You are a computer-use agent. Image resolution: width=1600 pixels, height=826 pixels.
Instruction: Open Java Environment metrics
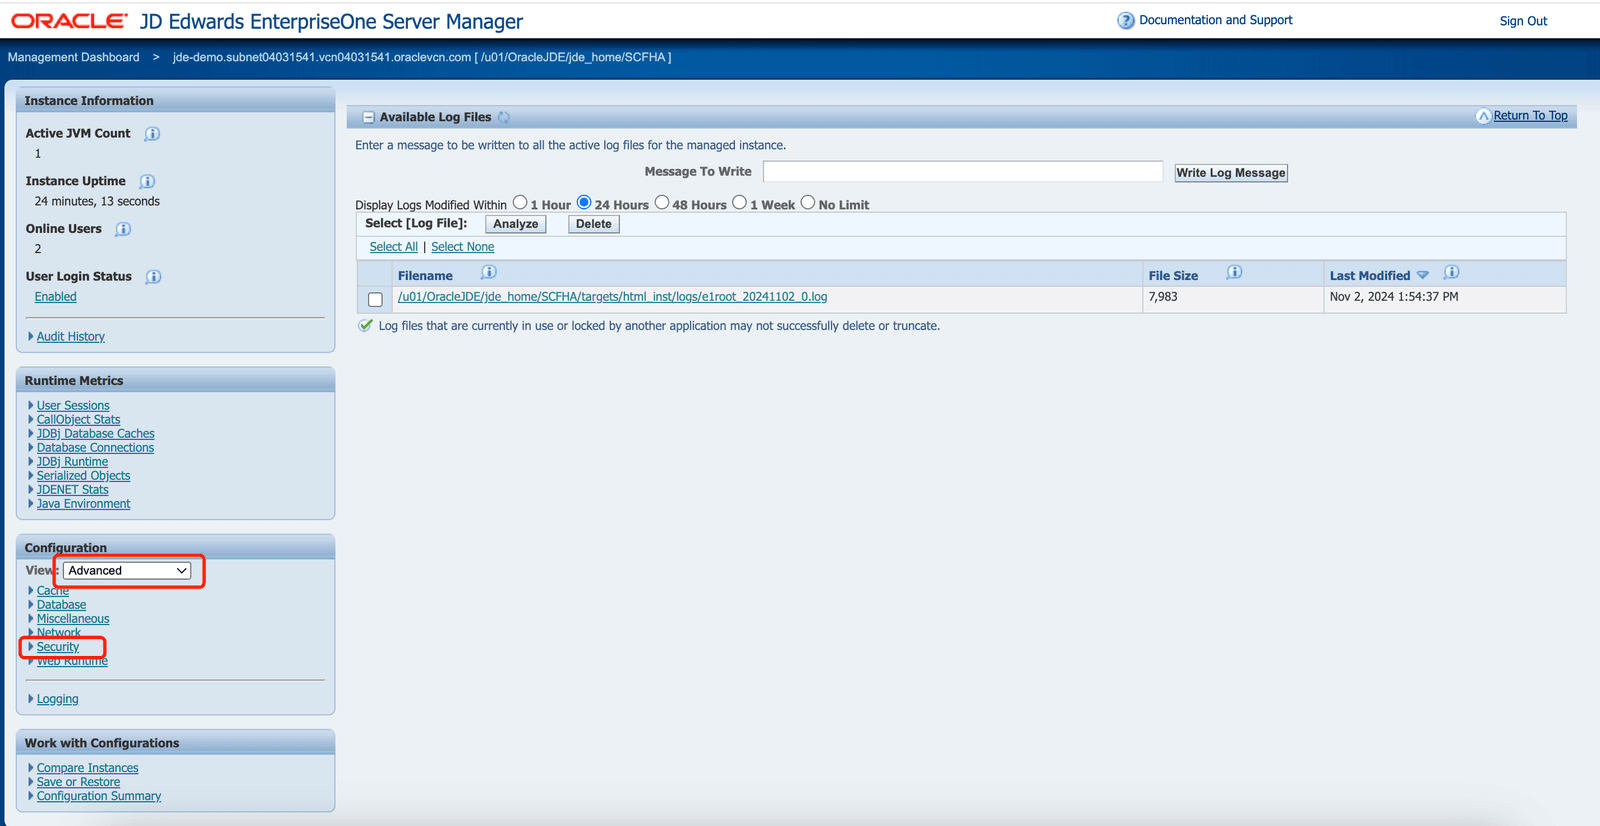(83, 504)
